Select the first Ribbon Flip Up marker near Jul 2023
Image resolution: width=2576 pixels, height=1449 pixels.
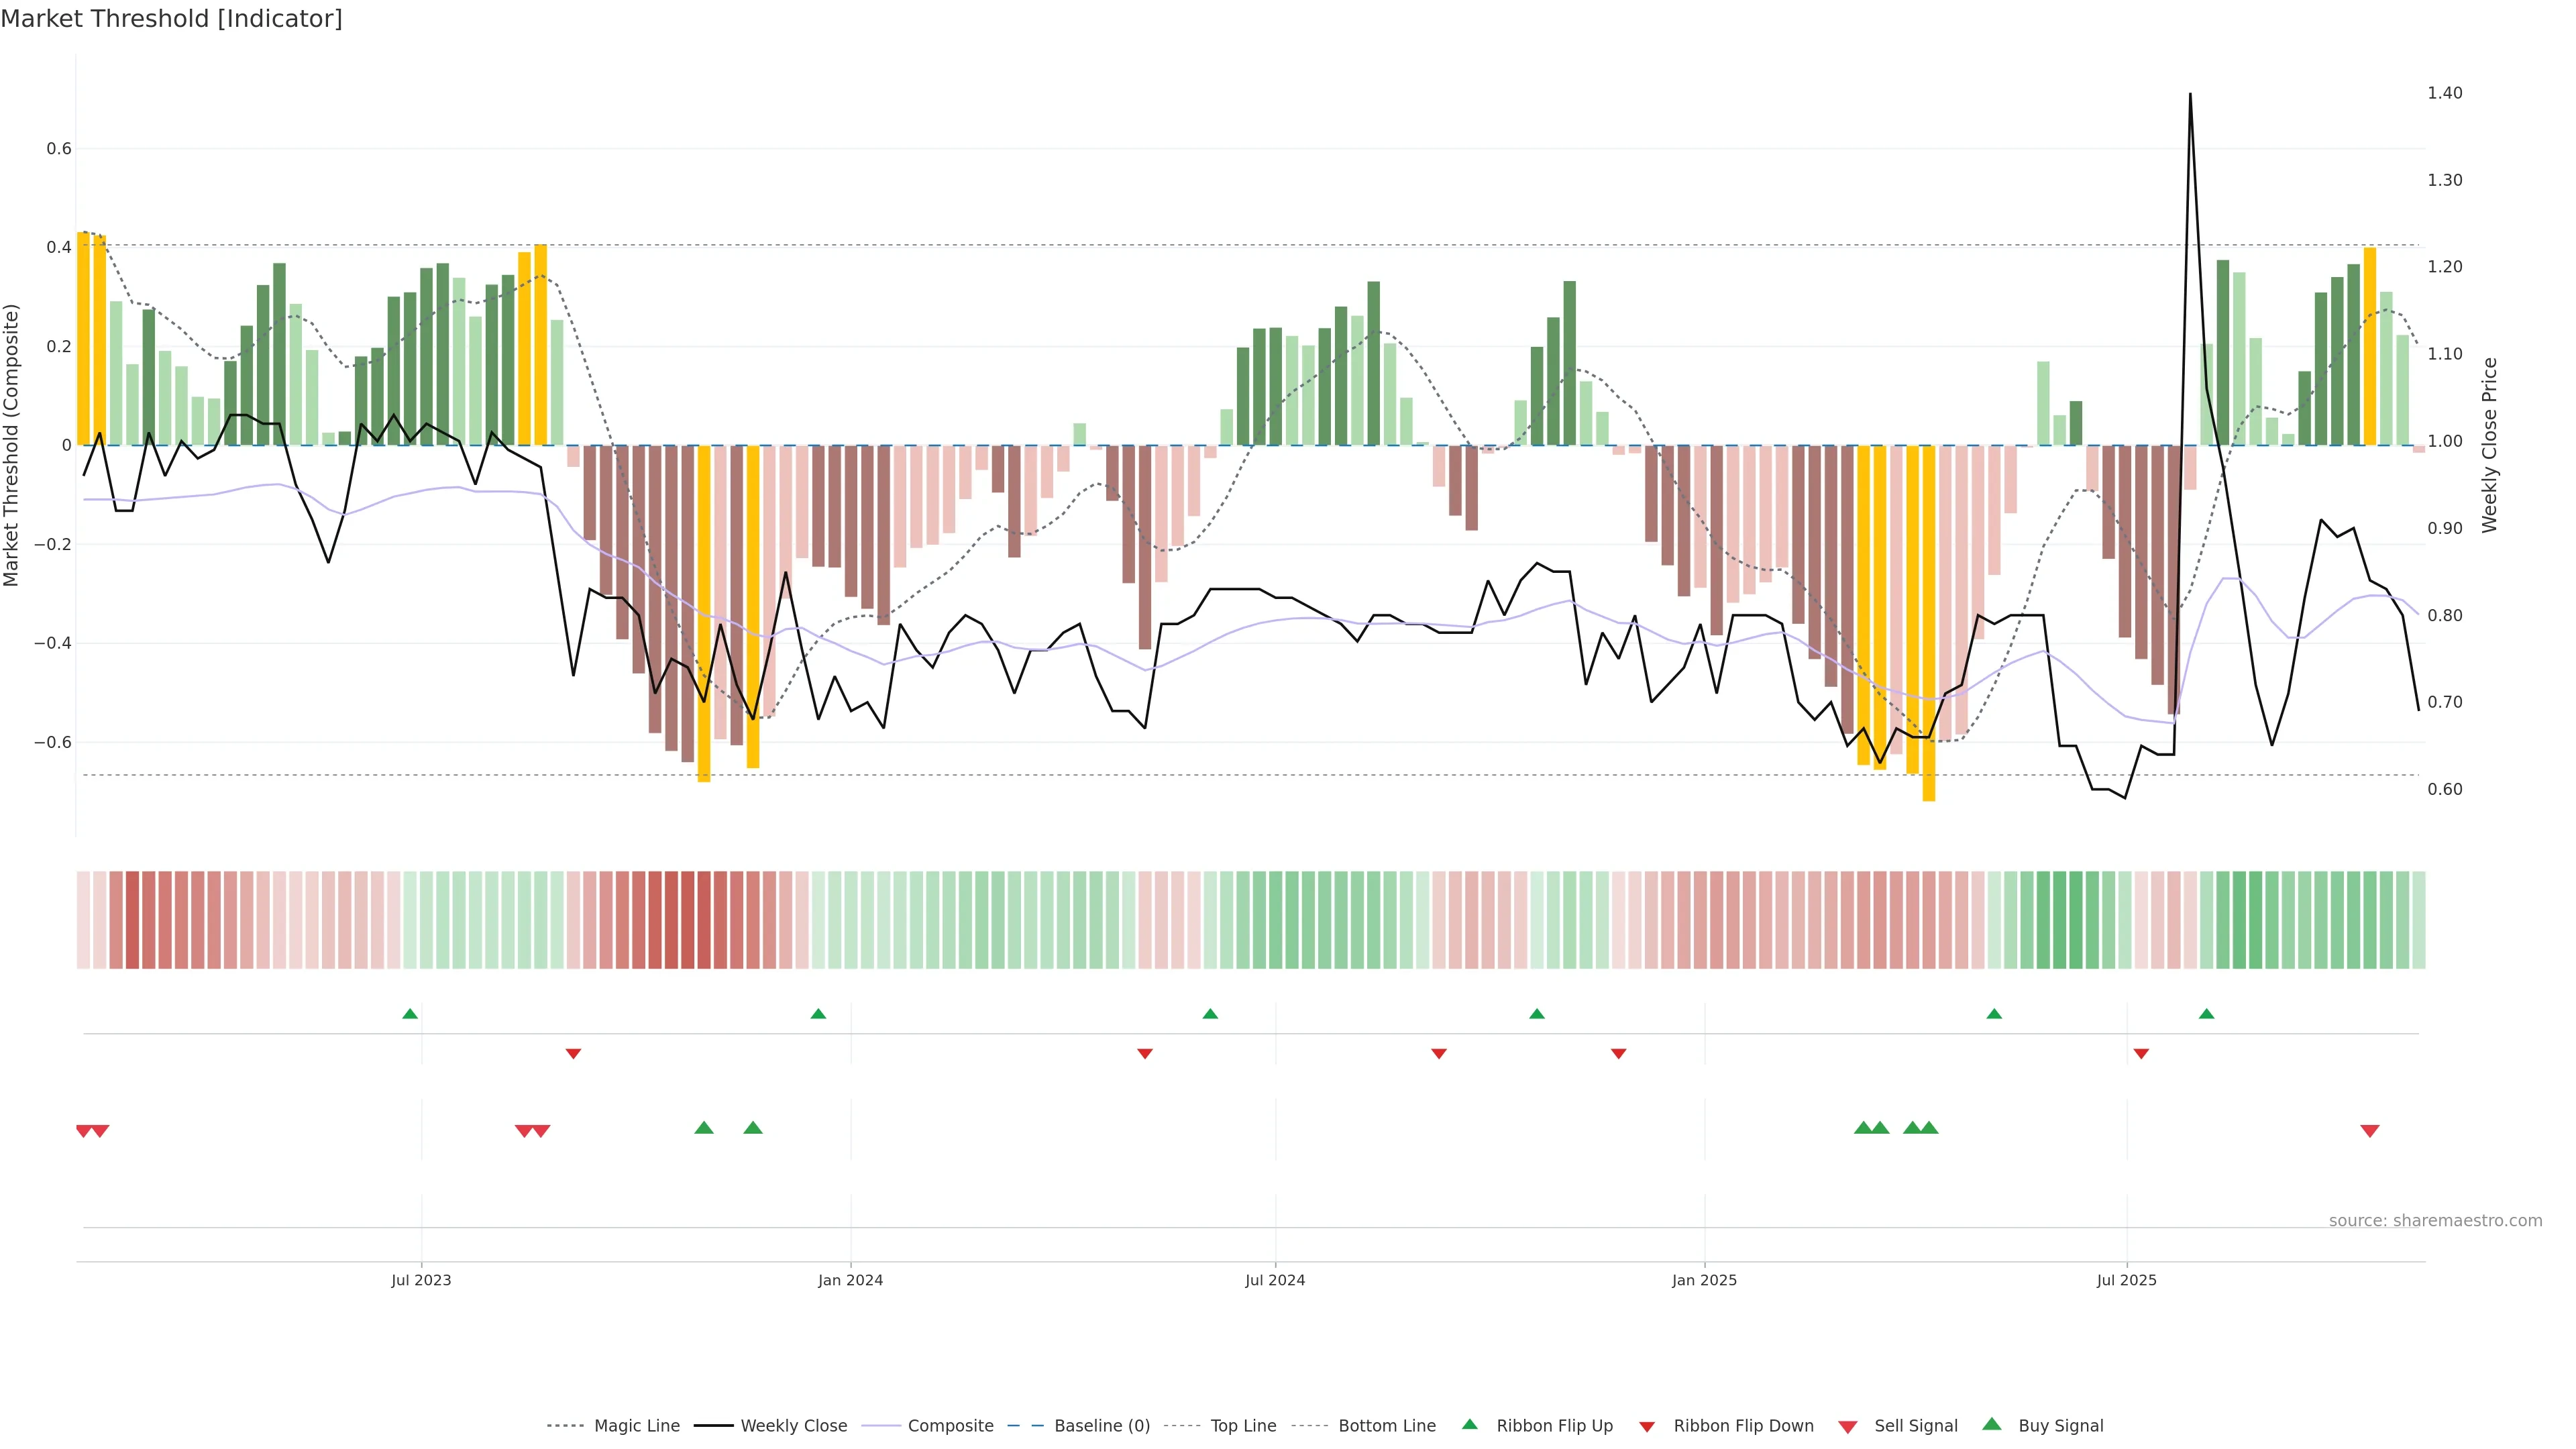tap(410, 1014)
